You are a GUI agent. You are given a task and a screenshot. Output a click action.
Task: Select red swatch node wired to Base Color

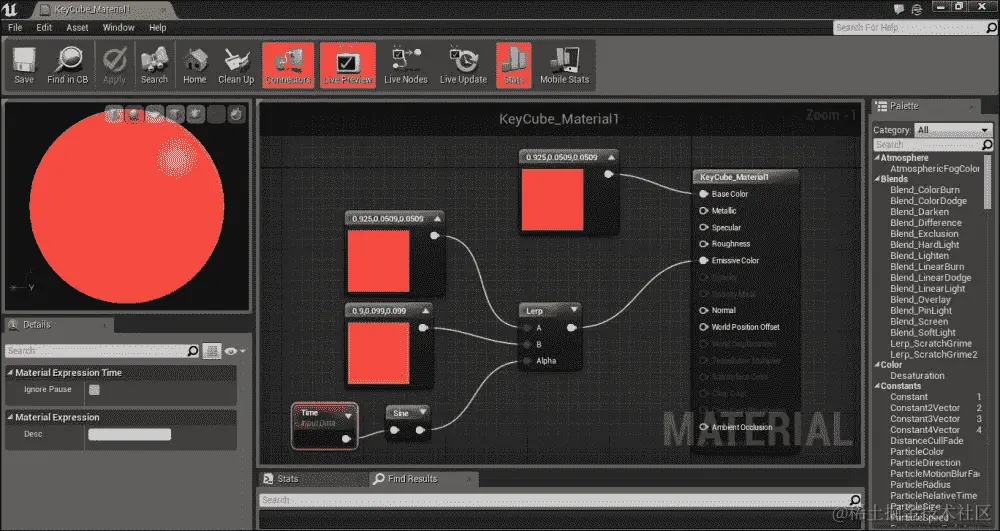[x=552, y=199]
